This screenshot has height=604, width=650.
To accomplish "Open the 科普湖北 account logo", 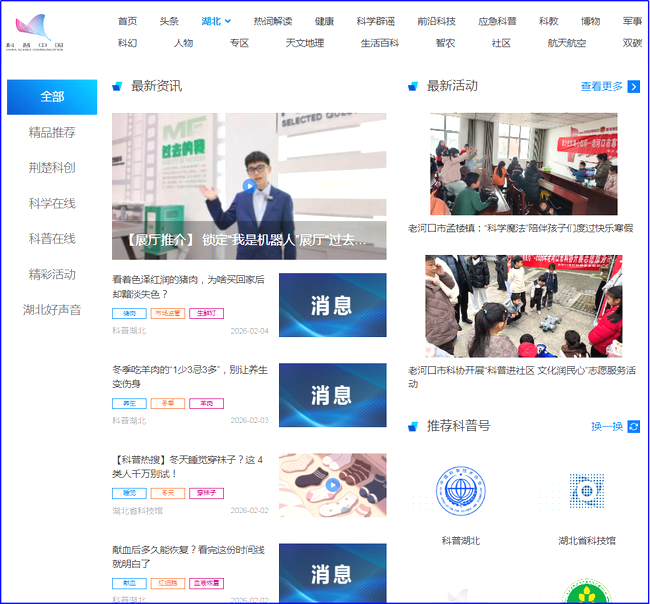I will click(x=460, y=492).
